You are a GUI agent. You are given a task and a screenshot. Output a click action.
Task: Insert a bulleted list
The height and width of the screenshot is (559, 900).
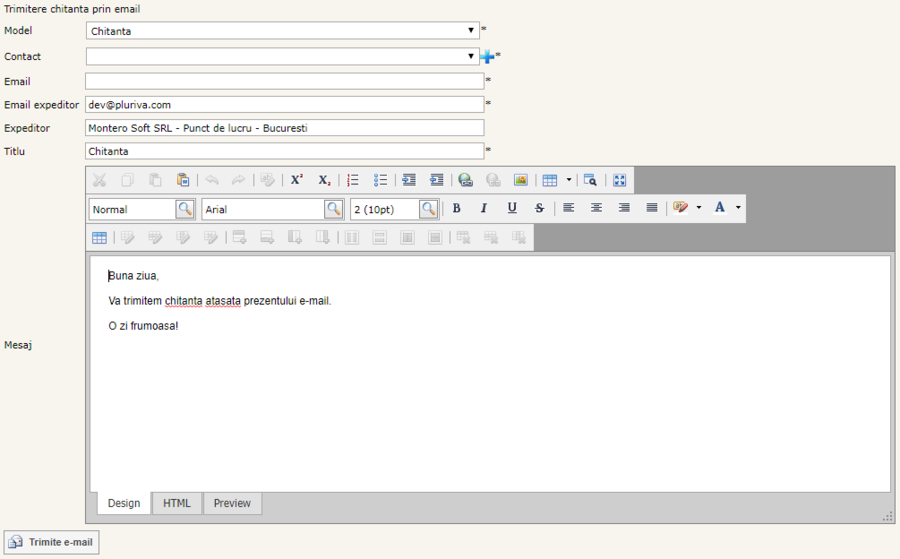[380, 180]
